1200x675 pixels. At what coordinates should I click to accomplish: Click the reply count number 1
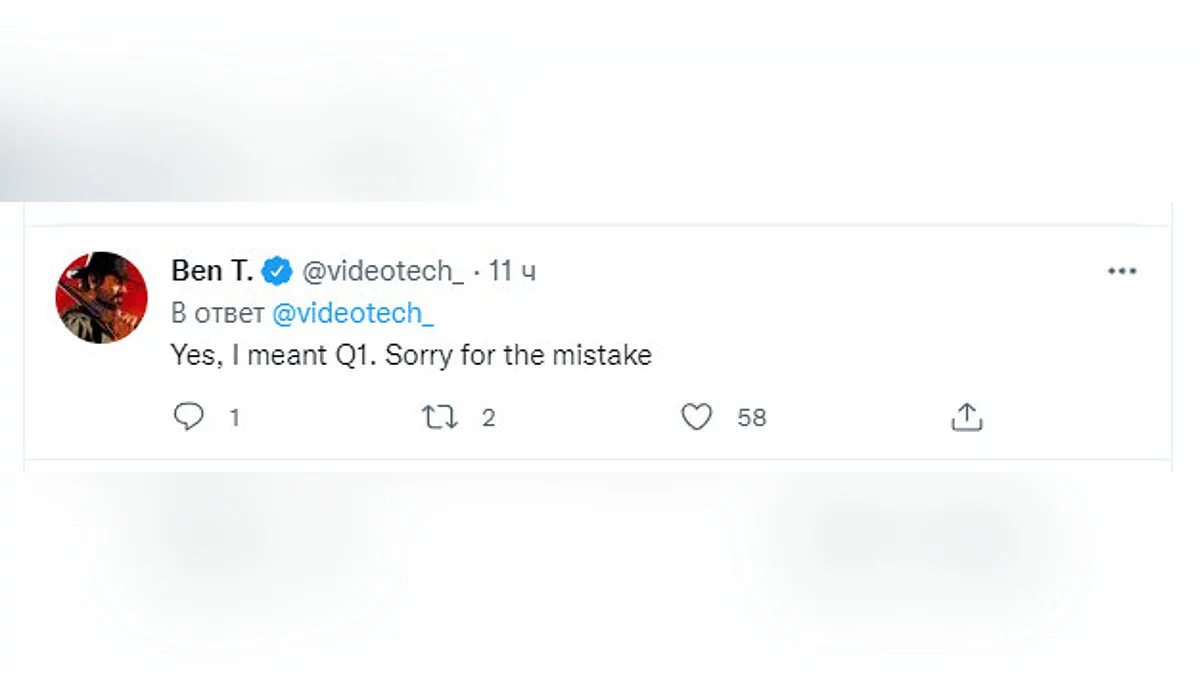tap(235, 418)
